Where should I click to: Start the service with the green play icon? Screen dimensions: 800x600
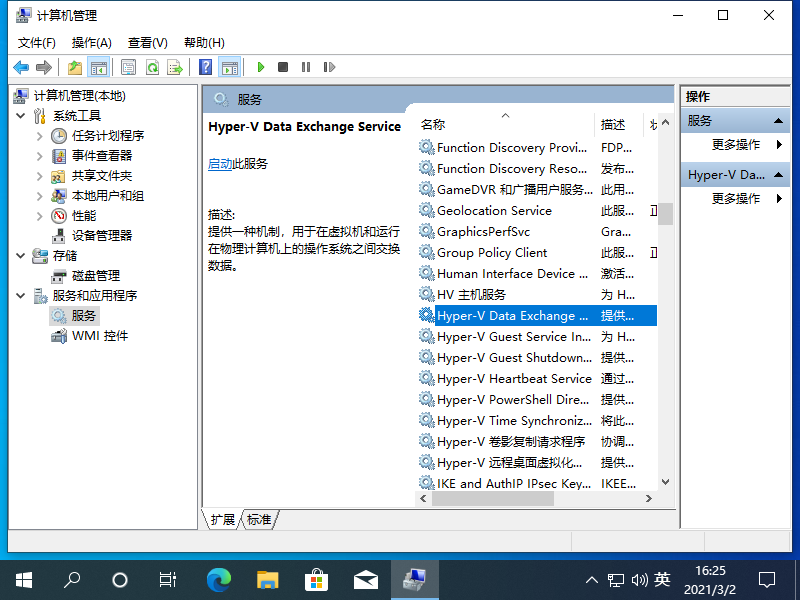[261, 67]
